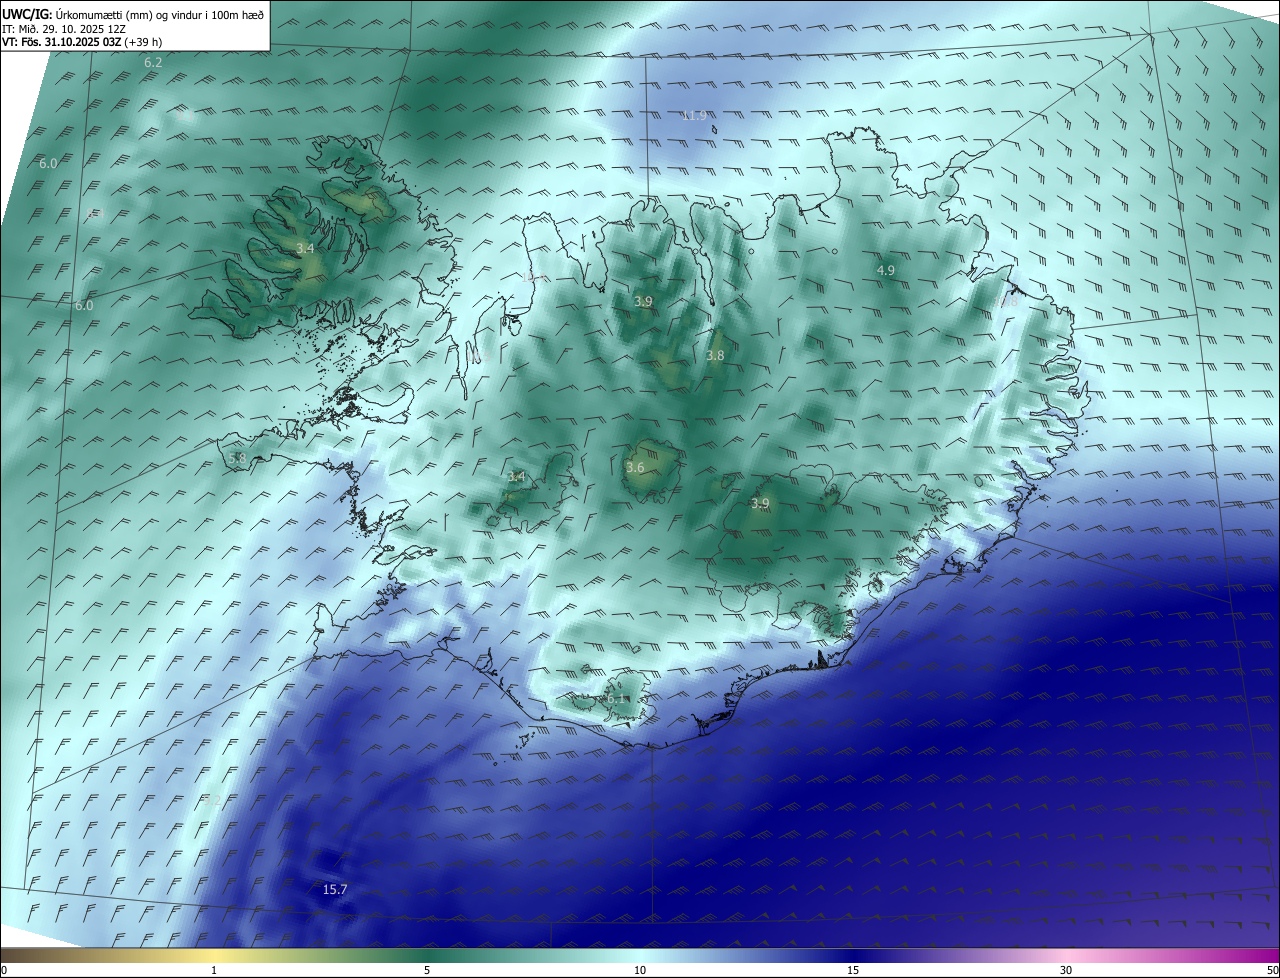Image resolution: width=1280 pixels, height=978 pixels.
Task: Click the yellow section of the colorbar
Action: point(215,955)
